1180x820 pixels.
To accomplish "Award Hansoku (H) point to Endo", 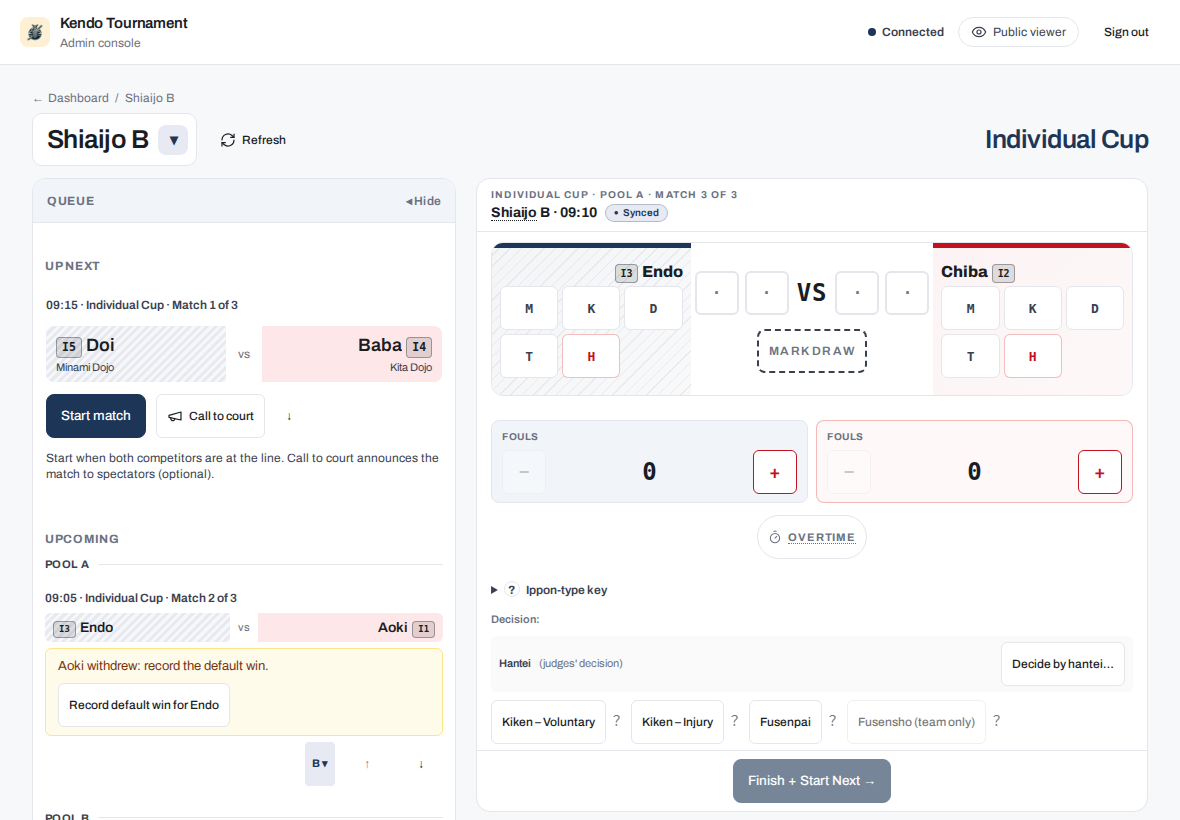I will pyautogui.click(x=592, y=356).
